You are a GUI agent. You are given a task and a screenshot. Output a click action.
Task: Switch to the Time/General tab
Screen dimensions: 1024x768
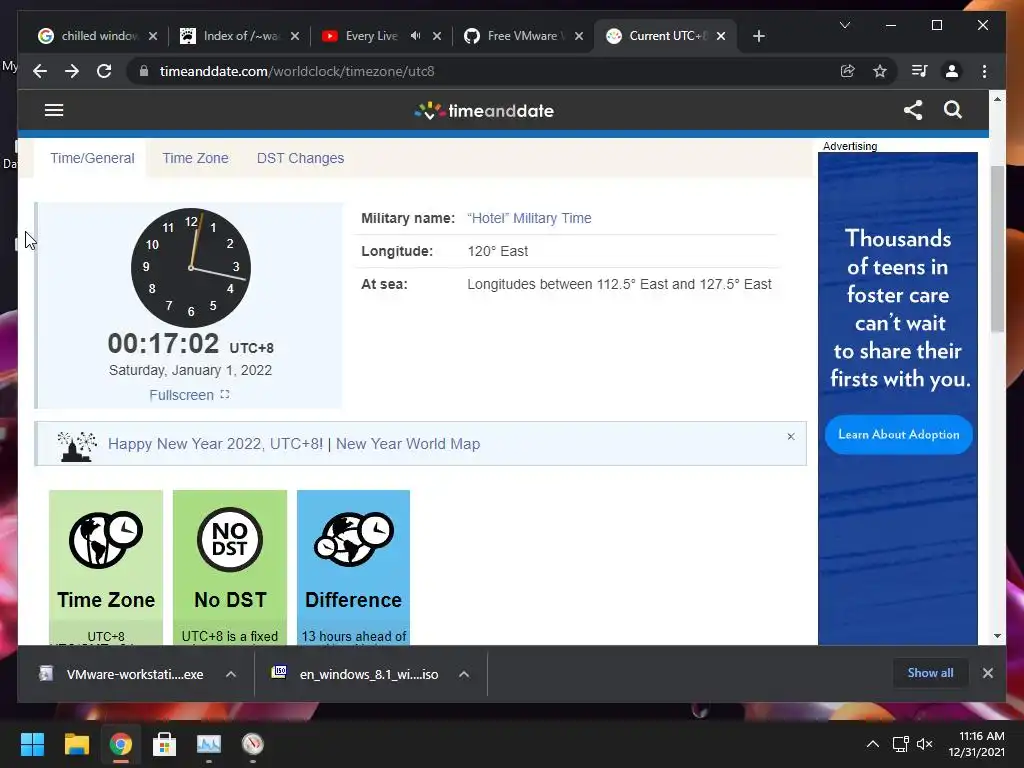coord(92,158)
